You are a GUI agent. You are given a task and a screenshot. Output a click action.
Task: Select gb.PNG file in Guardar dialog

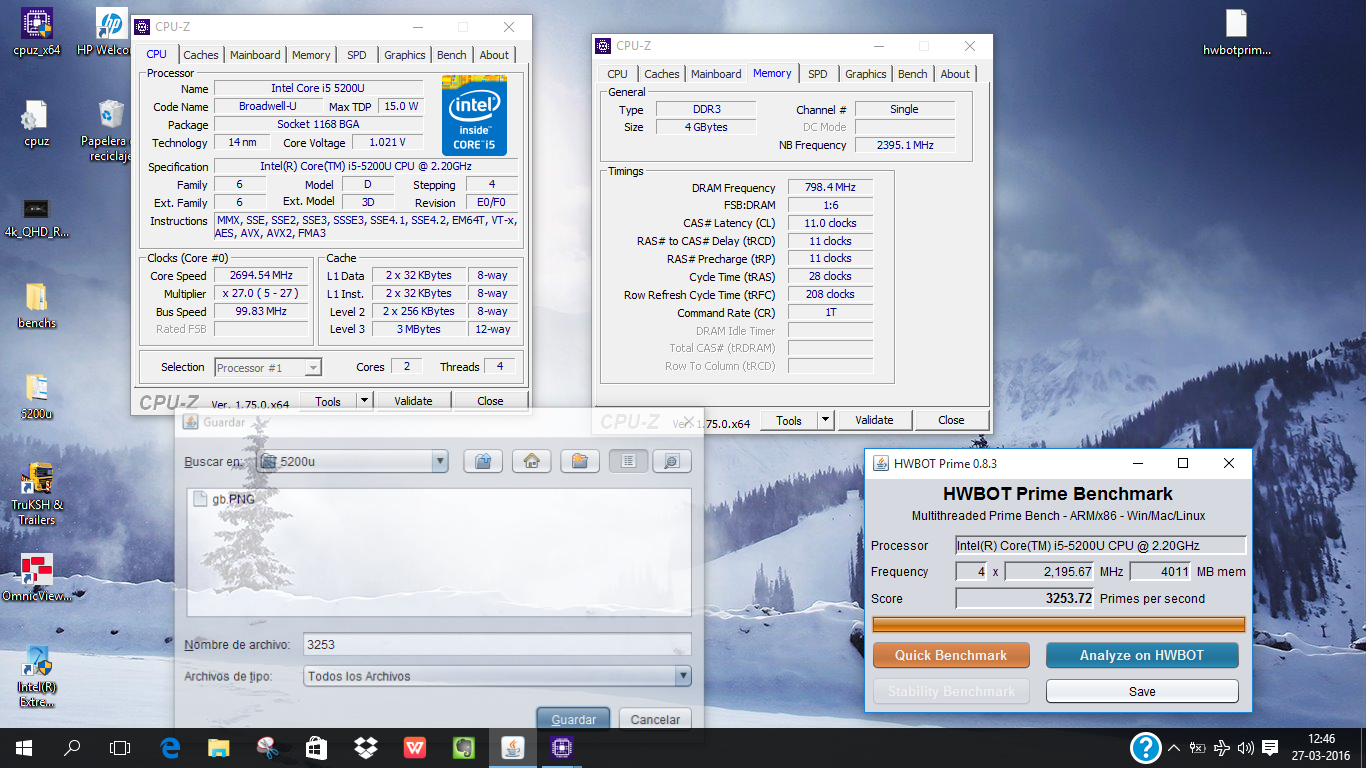(x=223, y=498)
